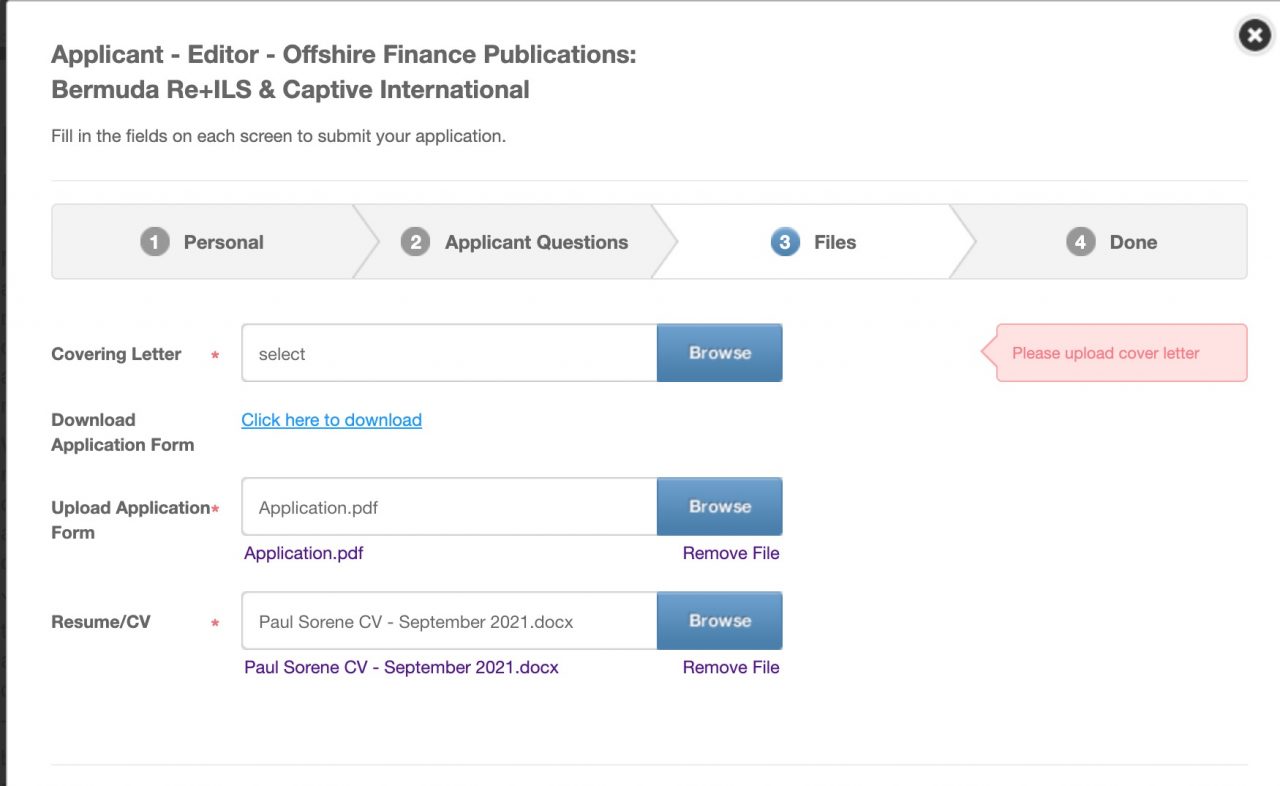Image resolution: width=1280 pixels, height=786 pixels.
Task: Click the Fill in the fields instruction text
Action: pos(279,136)
